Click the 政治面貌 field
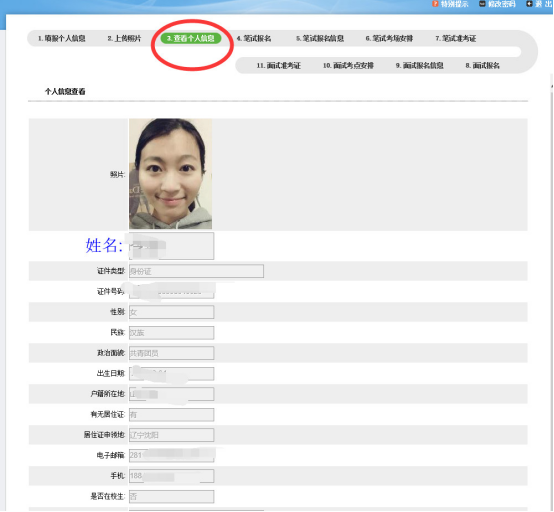Image resolution: width=554 pixels, height=512 pixels. [171, 353]
